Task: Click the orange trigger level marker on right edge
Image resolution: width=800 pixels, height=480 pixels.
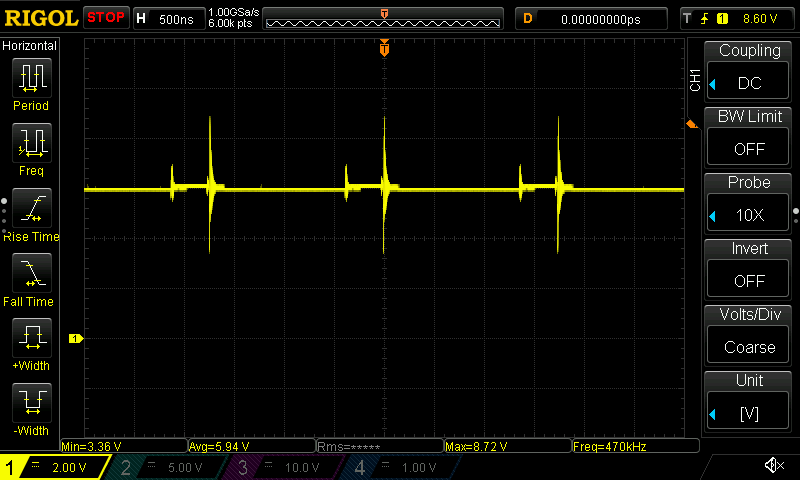Action: [x=692, y=124]
